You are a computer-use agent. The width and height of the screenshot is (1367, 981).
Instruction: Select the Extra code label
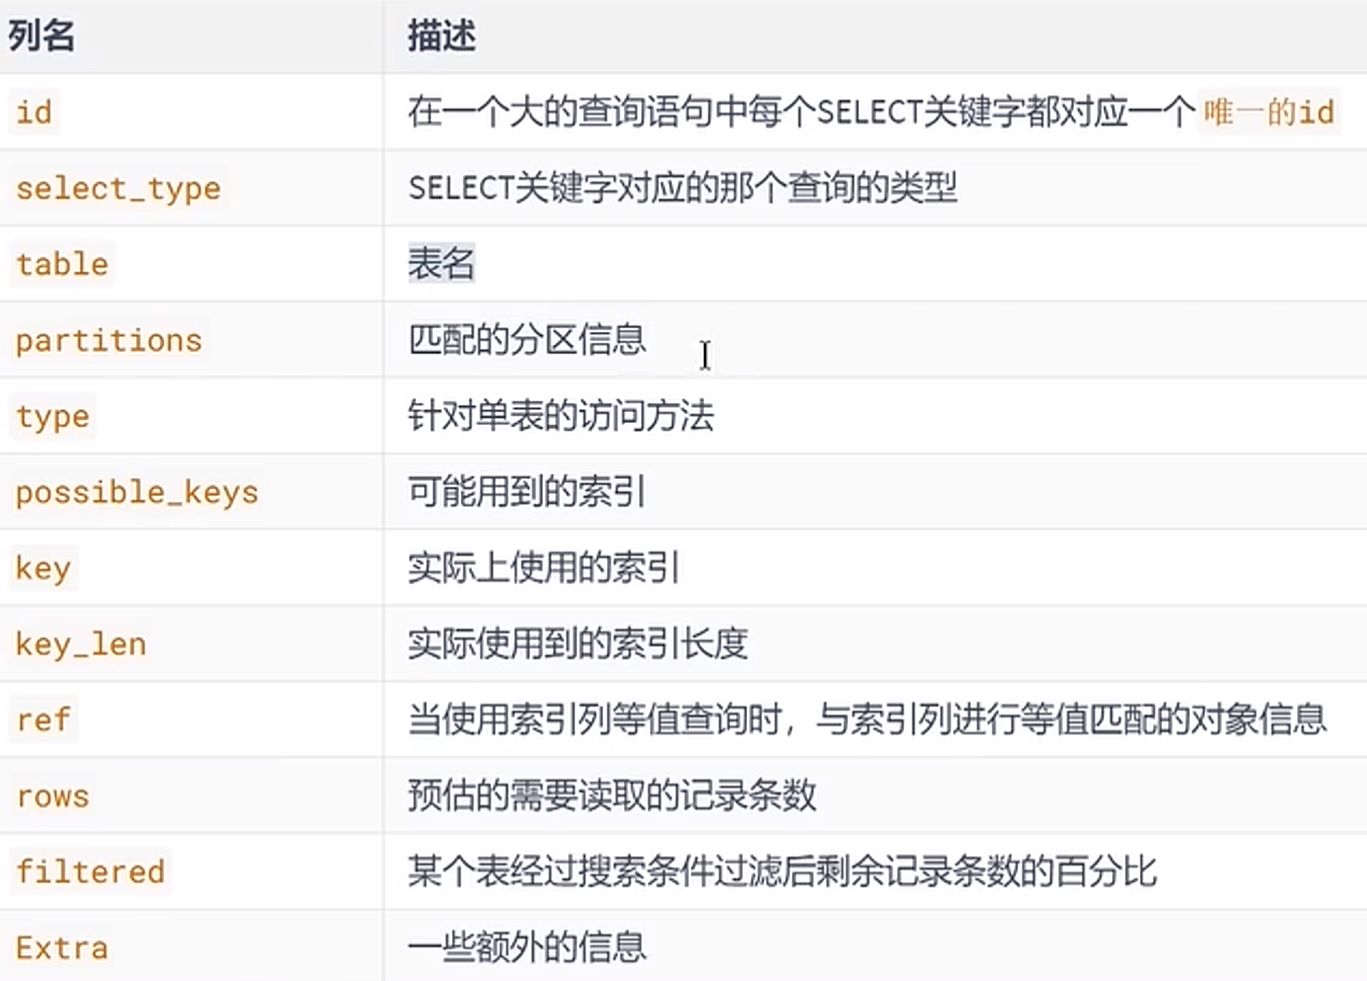coord(62,948)
